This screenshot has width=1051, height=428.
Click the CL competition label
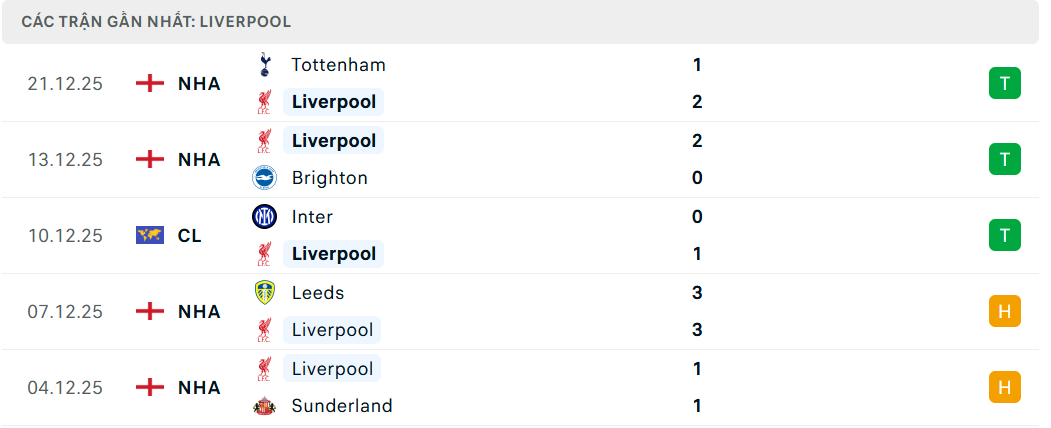point(189,236)
